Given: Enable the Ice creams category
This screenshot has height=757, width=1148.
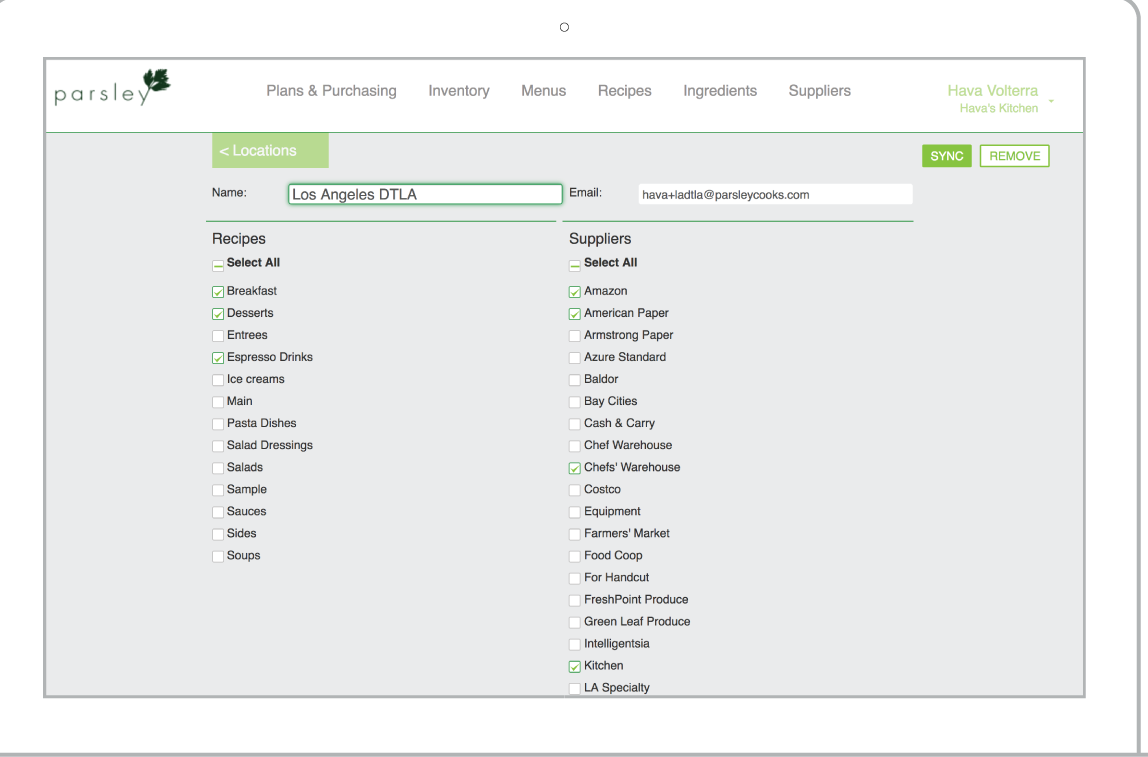Looking at the screenshot, I should [217, 380].
